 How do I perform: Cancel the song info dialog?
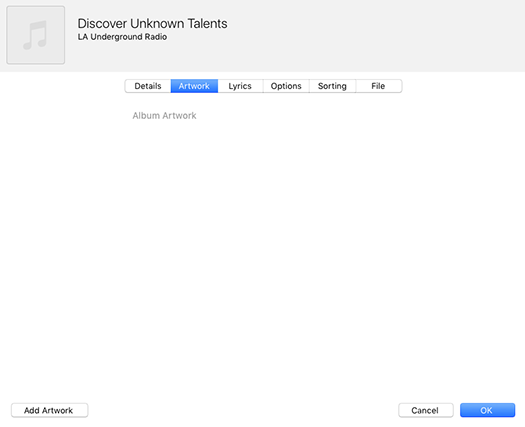click(x=426, y=410)
